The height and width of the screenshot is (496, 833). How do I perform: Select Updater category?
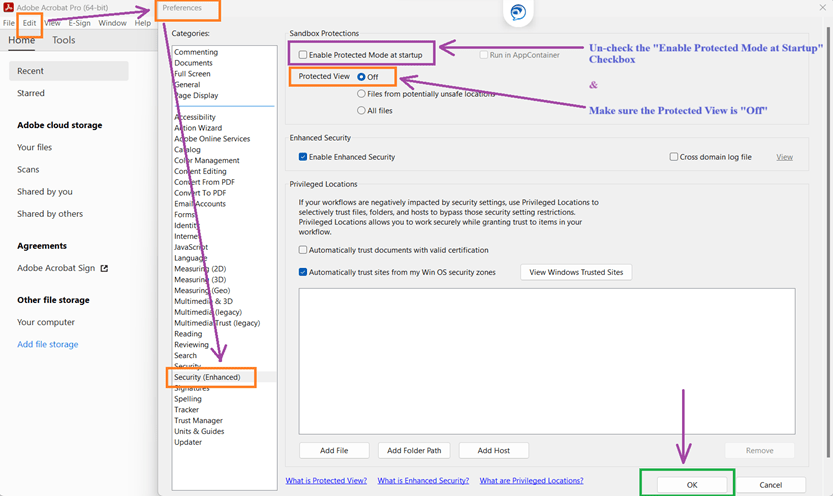pos(188,442)
